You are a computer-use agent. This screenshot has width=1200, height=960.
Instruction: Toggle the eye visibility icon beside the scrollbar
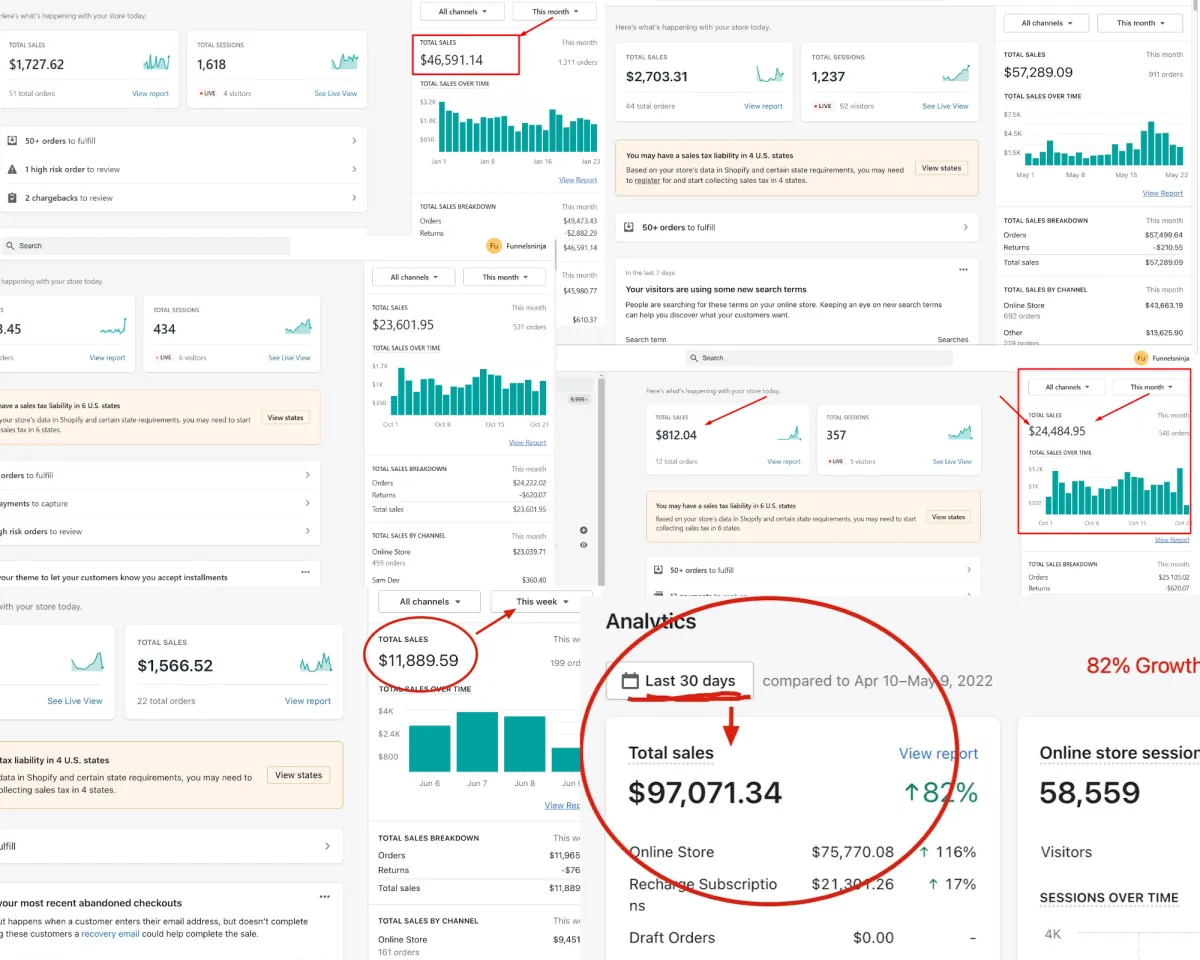[583, 545]
